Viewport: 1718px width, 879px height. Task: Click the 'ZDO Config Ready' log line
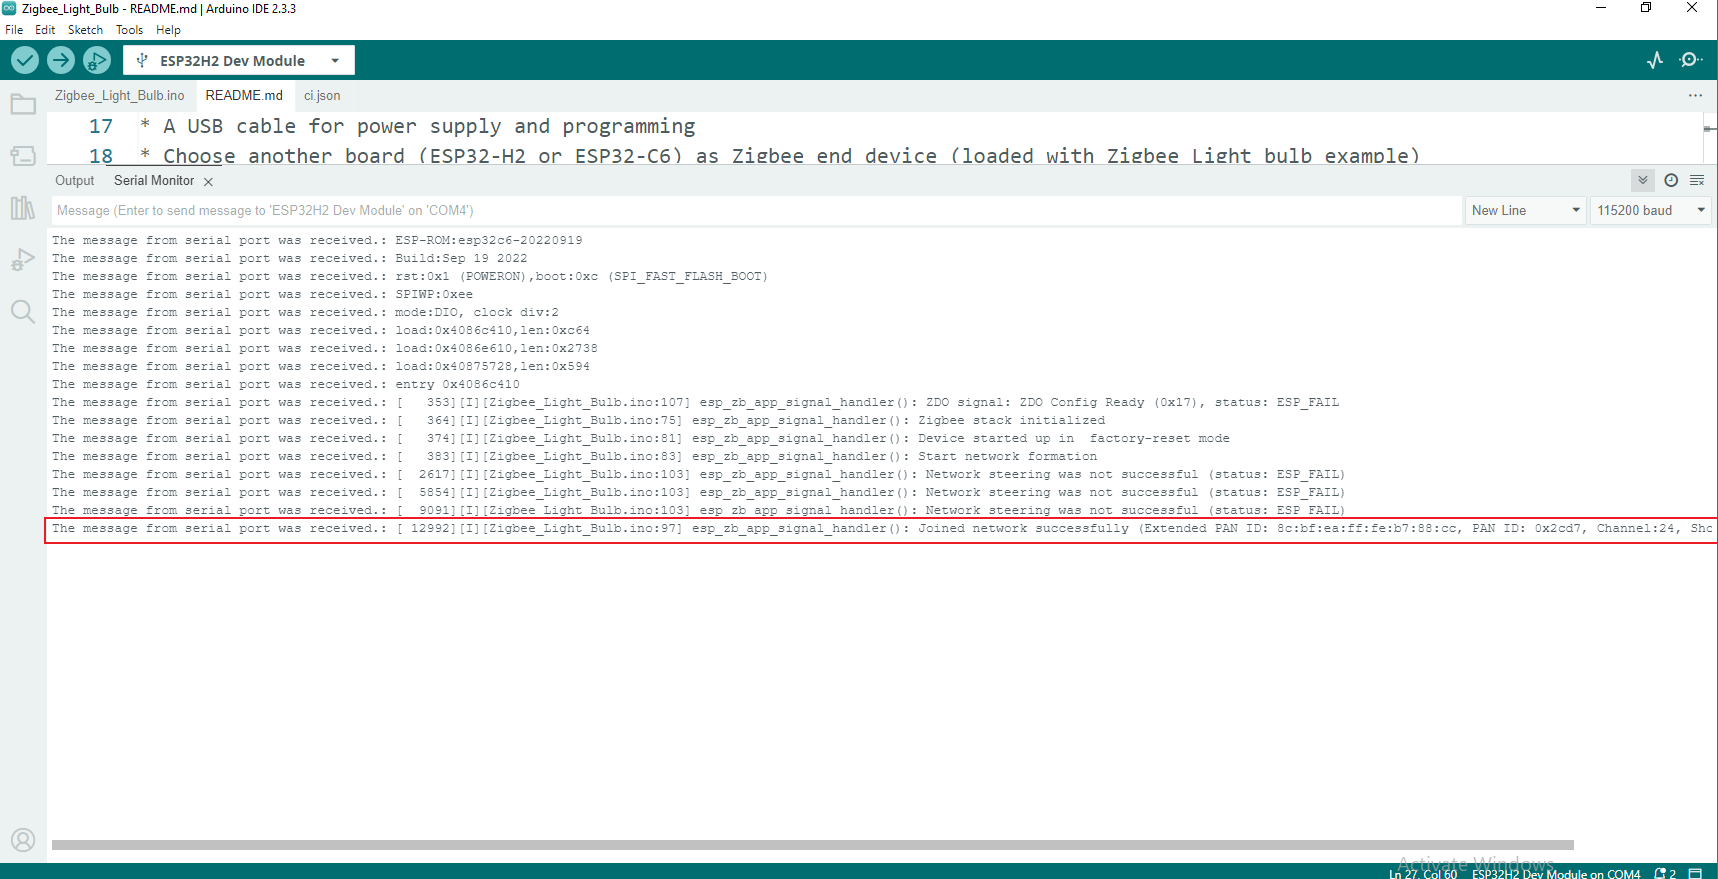click(695, 402)
